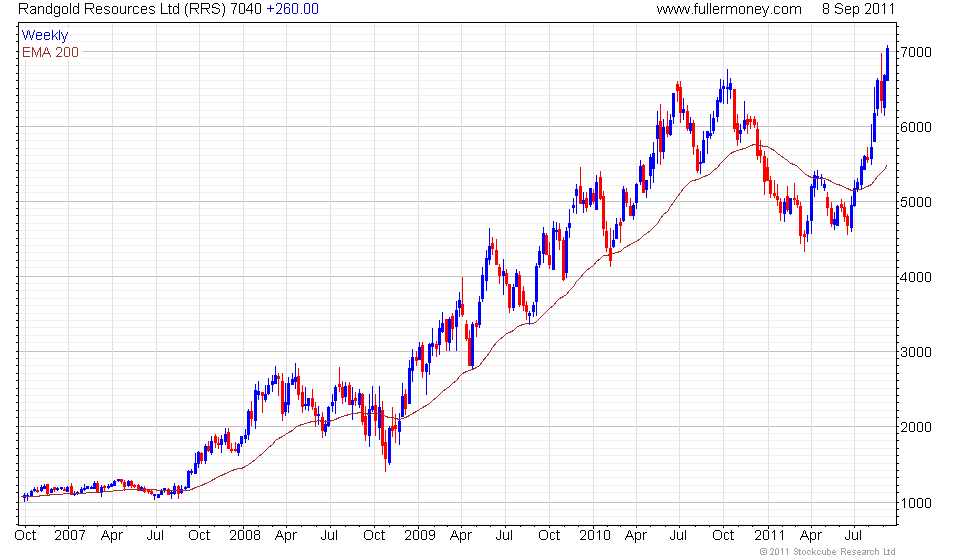This screenshot has width=980, height=560.
Task: Click the 6000 price axis label
Action: click(916, 128)
